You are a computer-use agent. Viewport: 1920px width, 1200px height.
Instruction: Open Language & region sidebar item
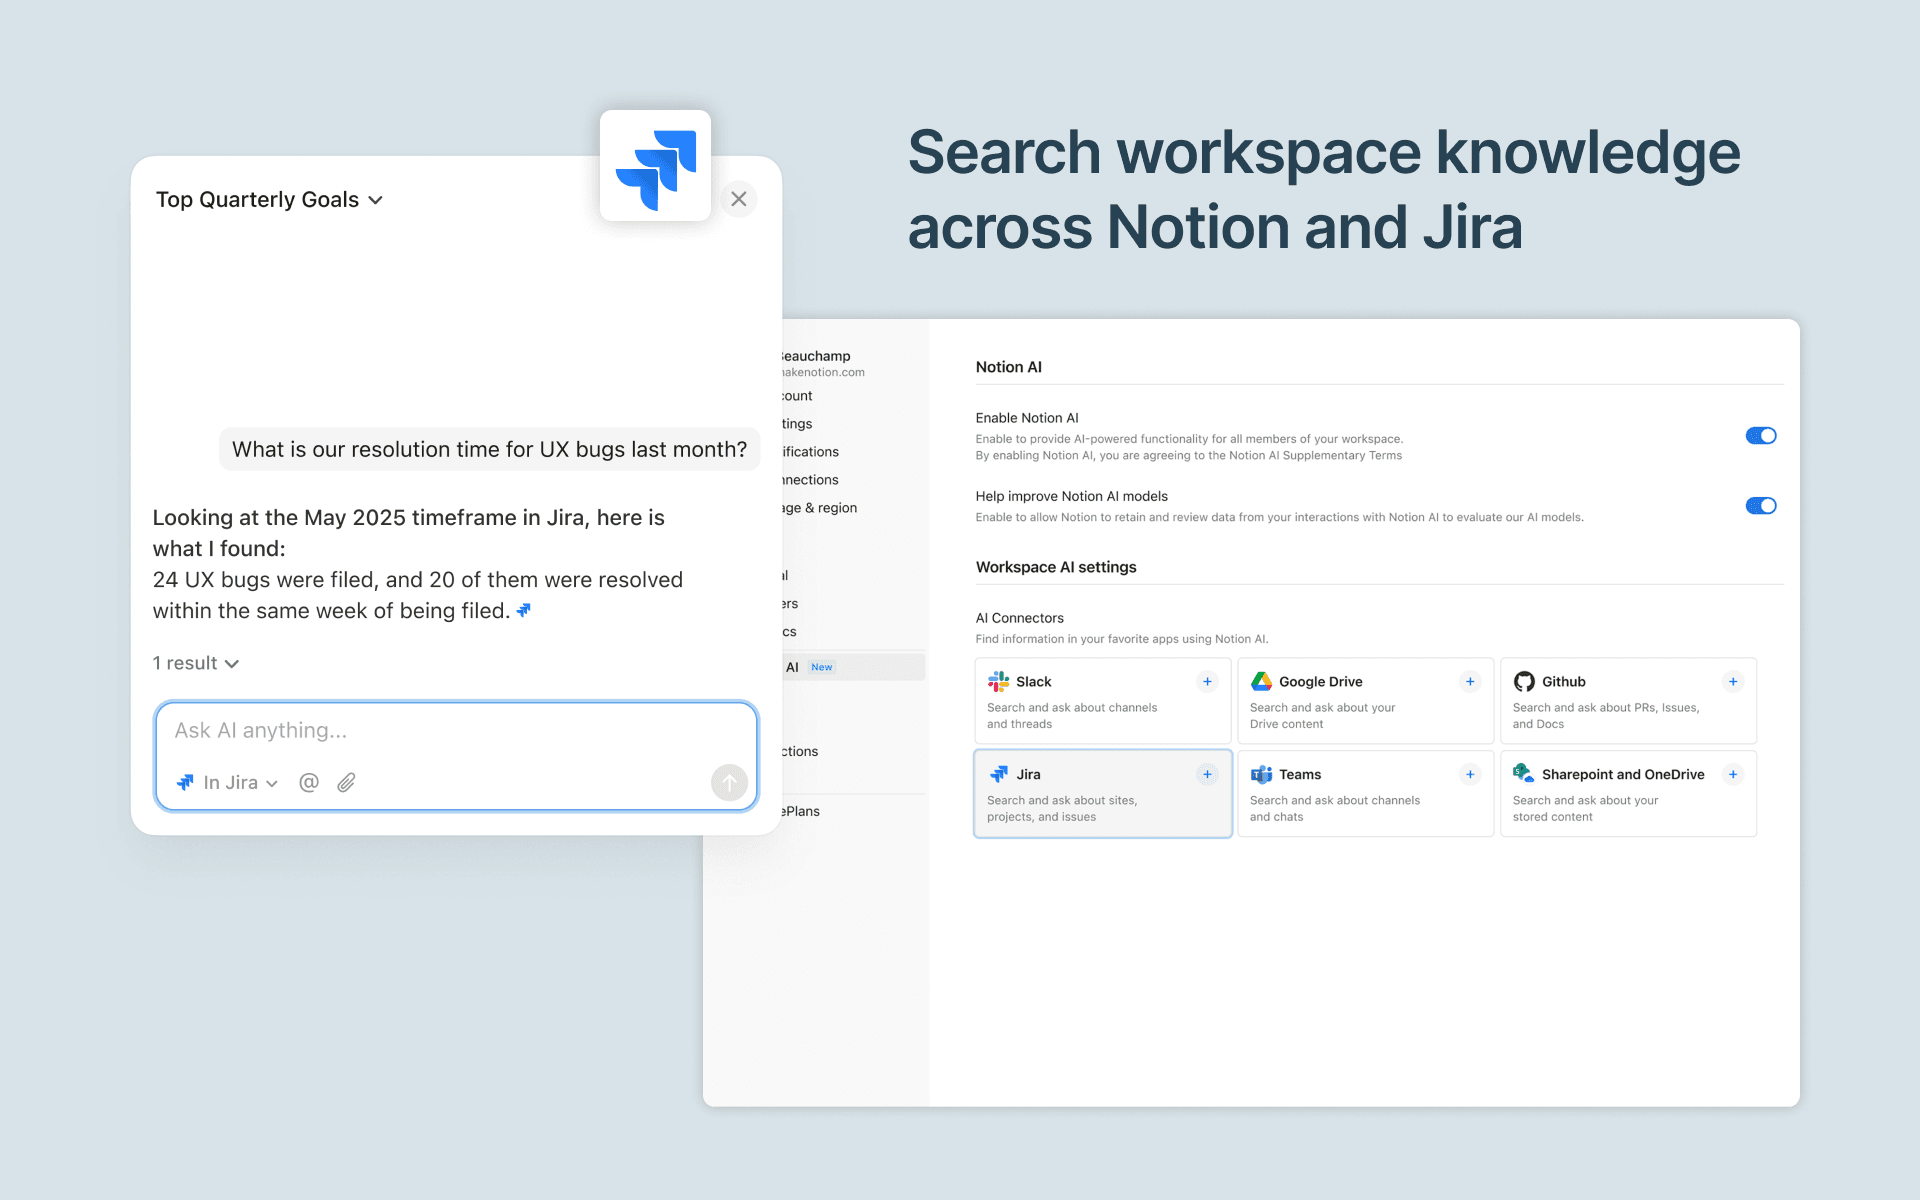pos(820,508)
